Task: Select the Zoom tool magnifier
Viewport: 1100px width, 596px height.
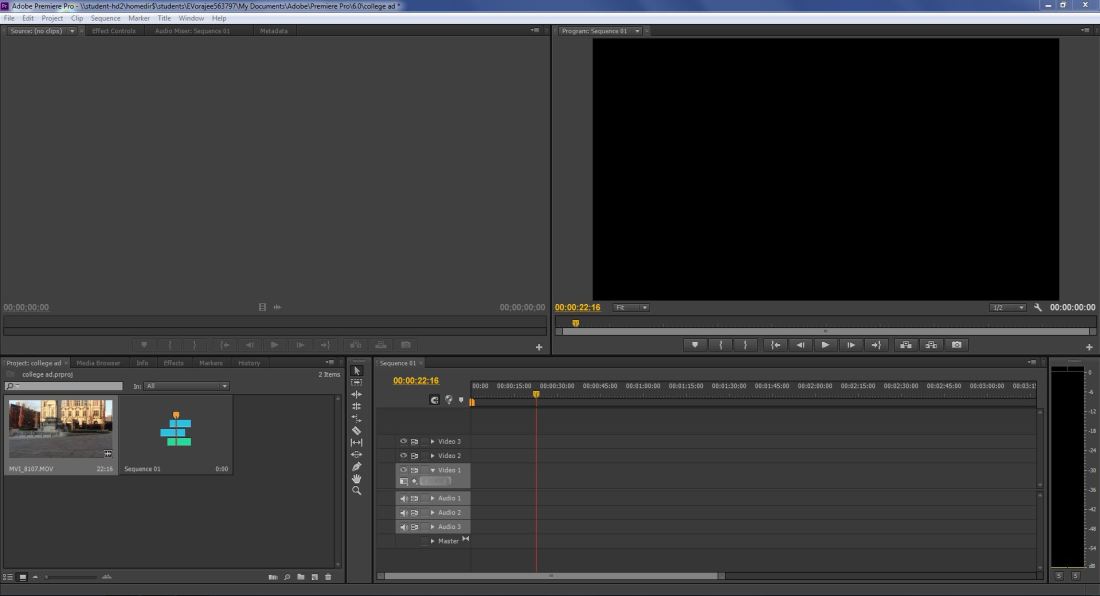Action: [357, 490]
